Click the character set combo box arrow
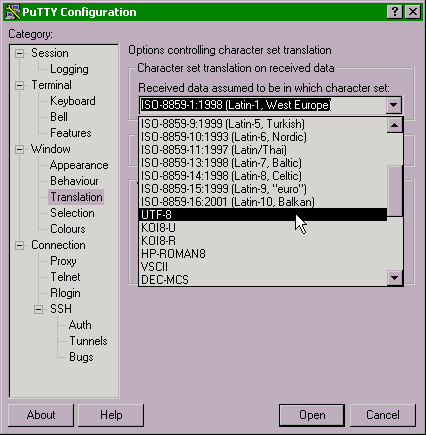 (393, 105)
